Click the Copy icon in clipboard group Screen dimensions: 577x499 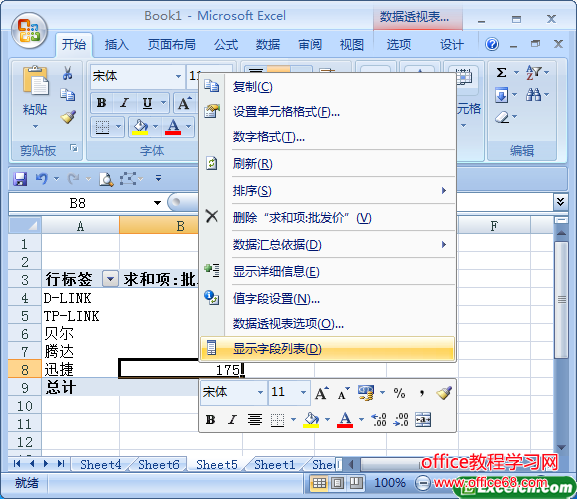point(68,95)
